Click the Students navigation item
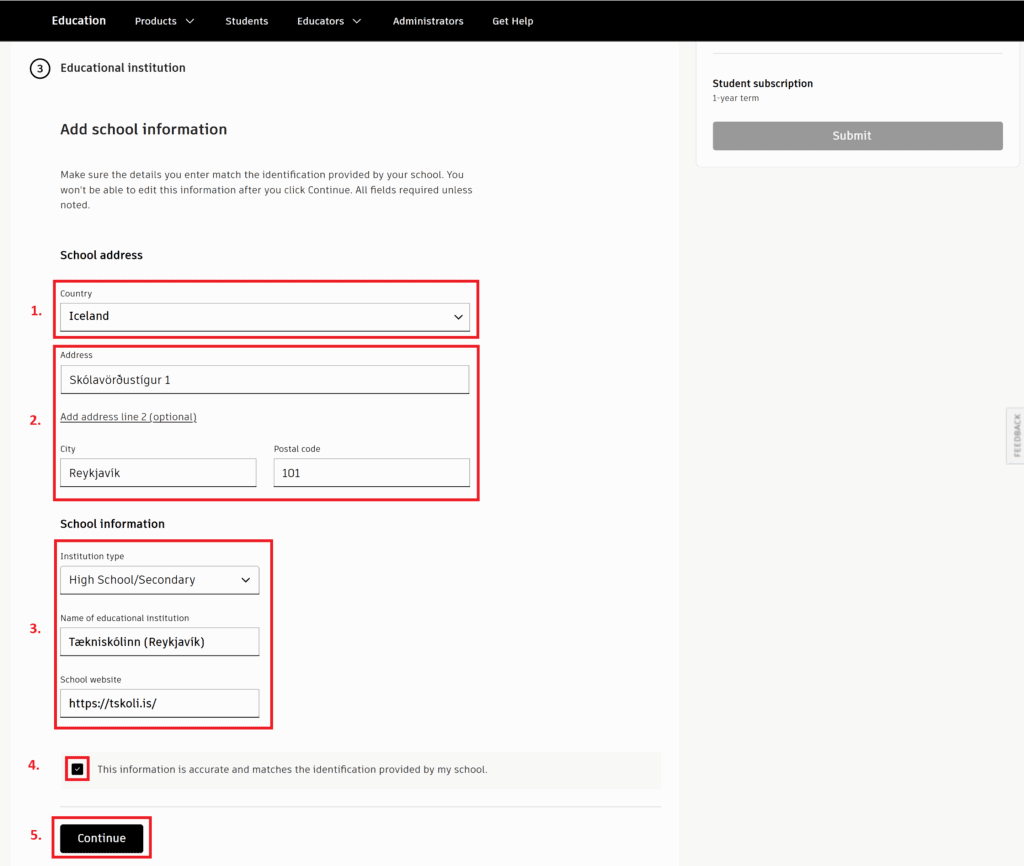The width and height of the screenshot is (1024, 866). point(246,21)
